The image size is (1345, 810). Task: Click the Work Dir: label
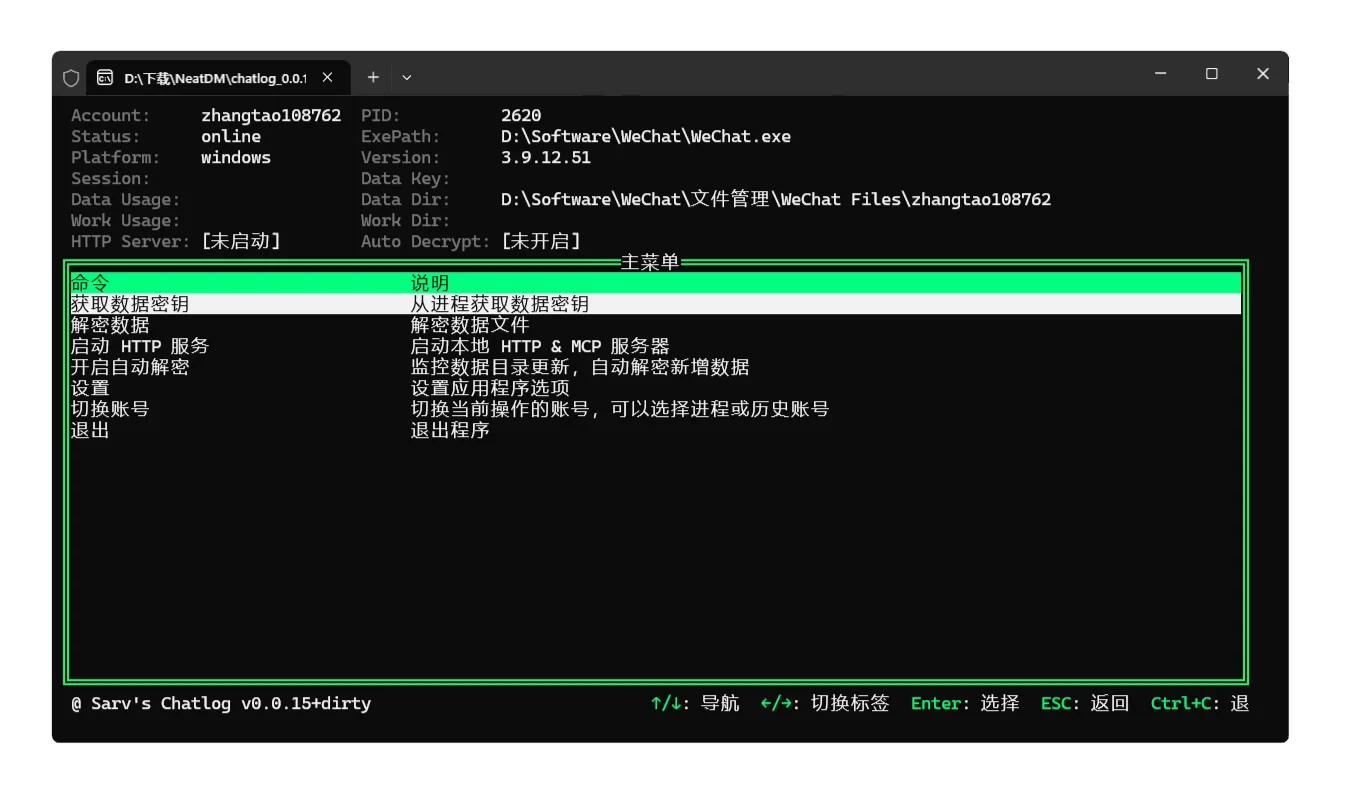pyautogui.click(x=406, y=220)
